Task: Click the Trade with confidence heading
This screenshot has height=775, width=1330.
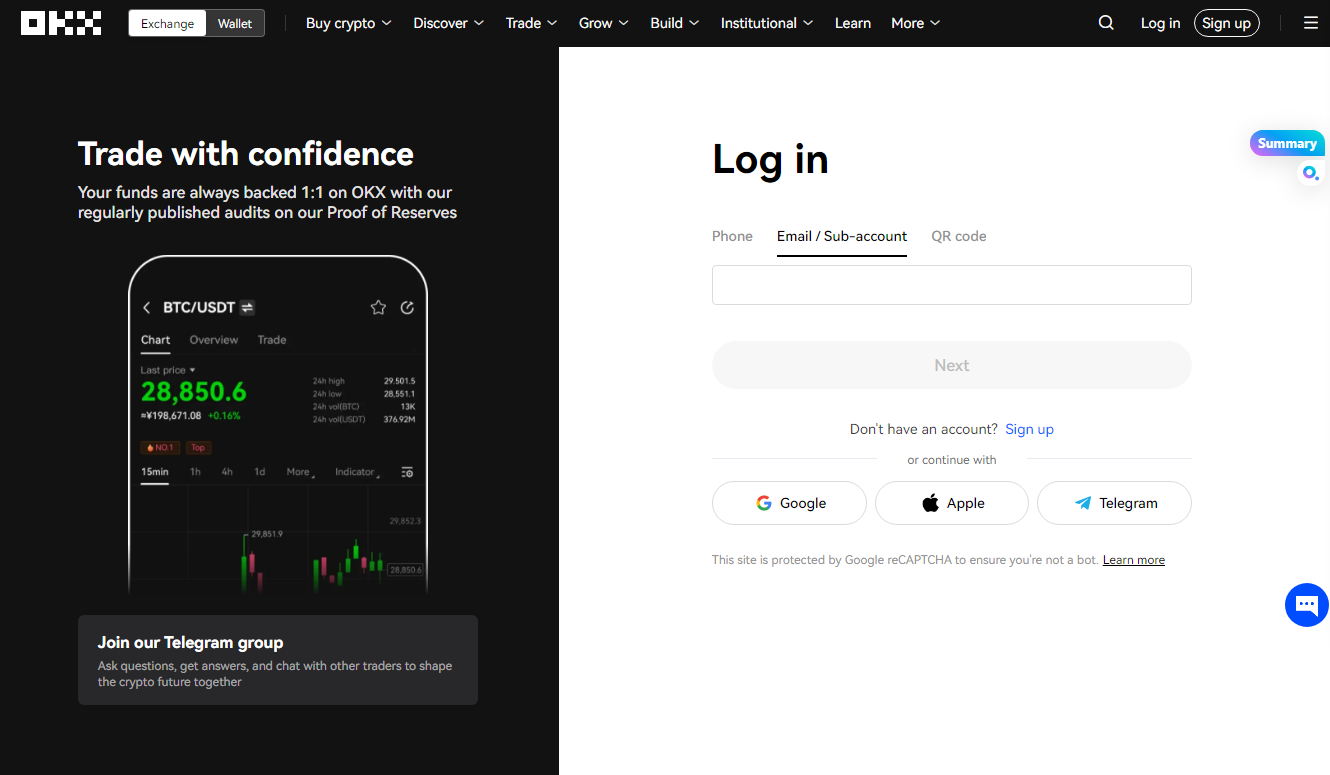Action: click(x=246, y=154)
